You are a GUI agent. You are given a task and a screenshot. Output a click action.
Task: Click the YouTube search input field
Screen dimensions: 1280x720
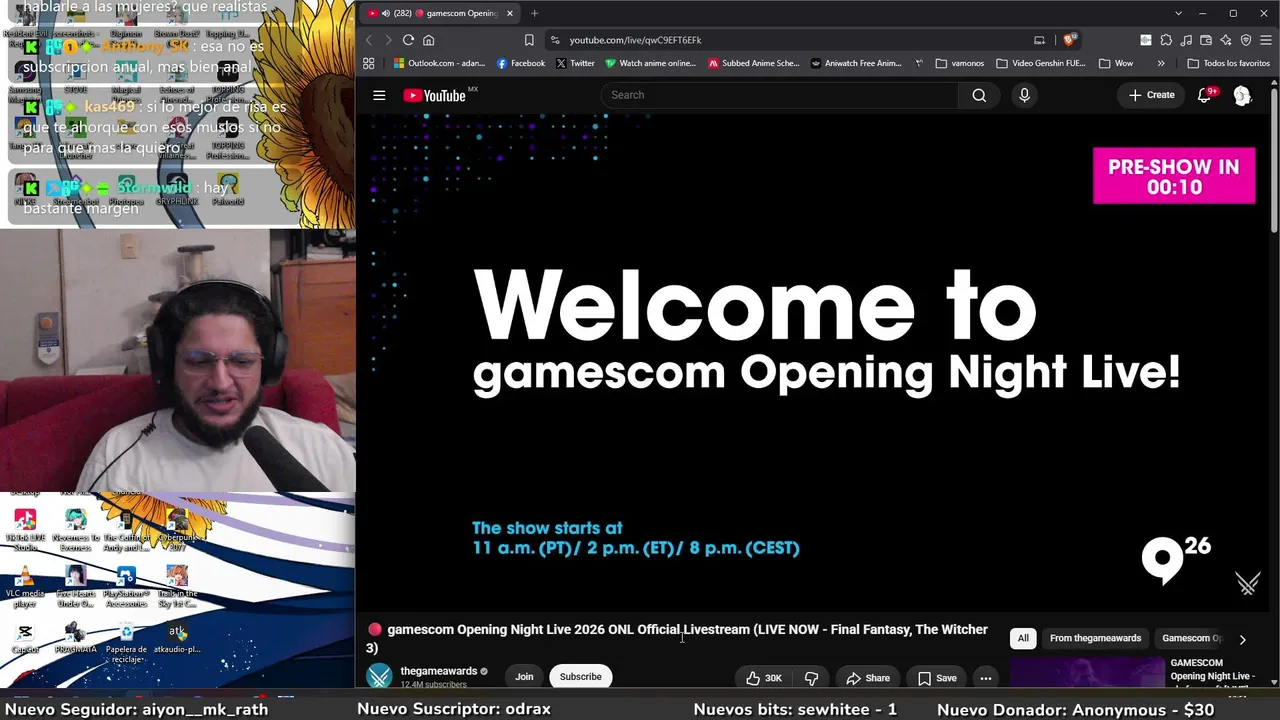[780, 95]
